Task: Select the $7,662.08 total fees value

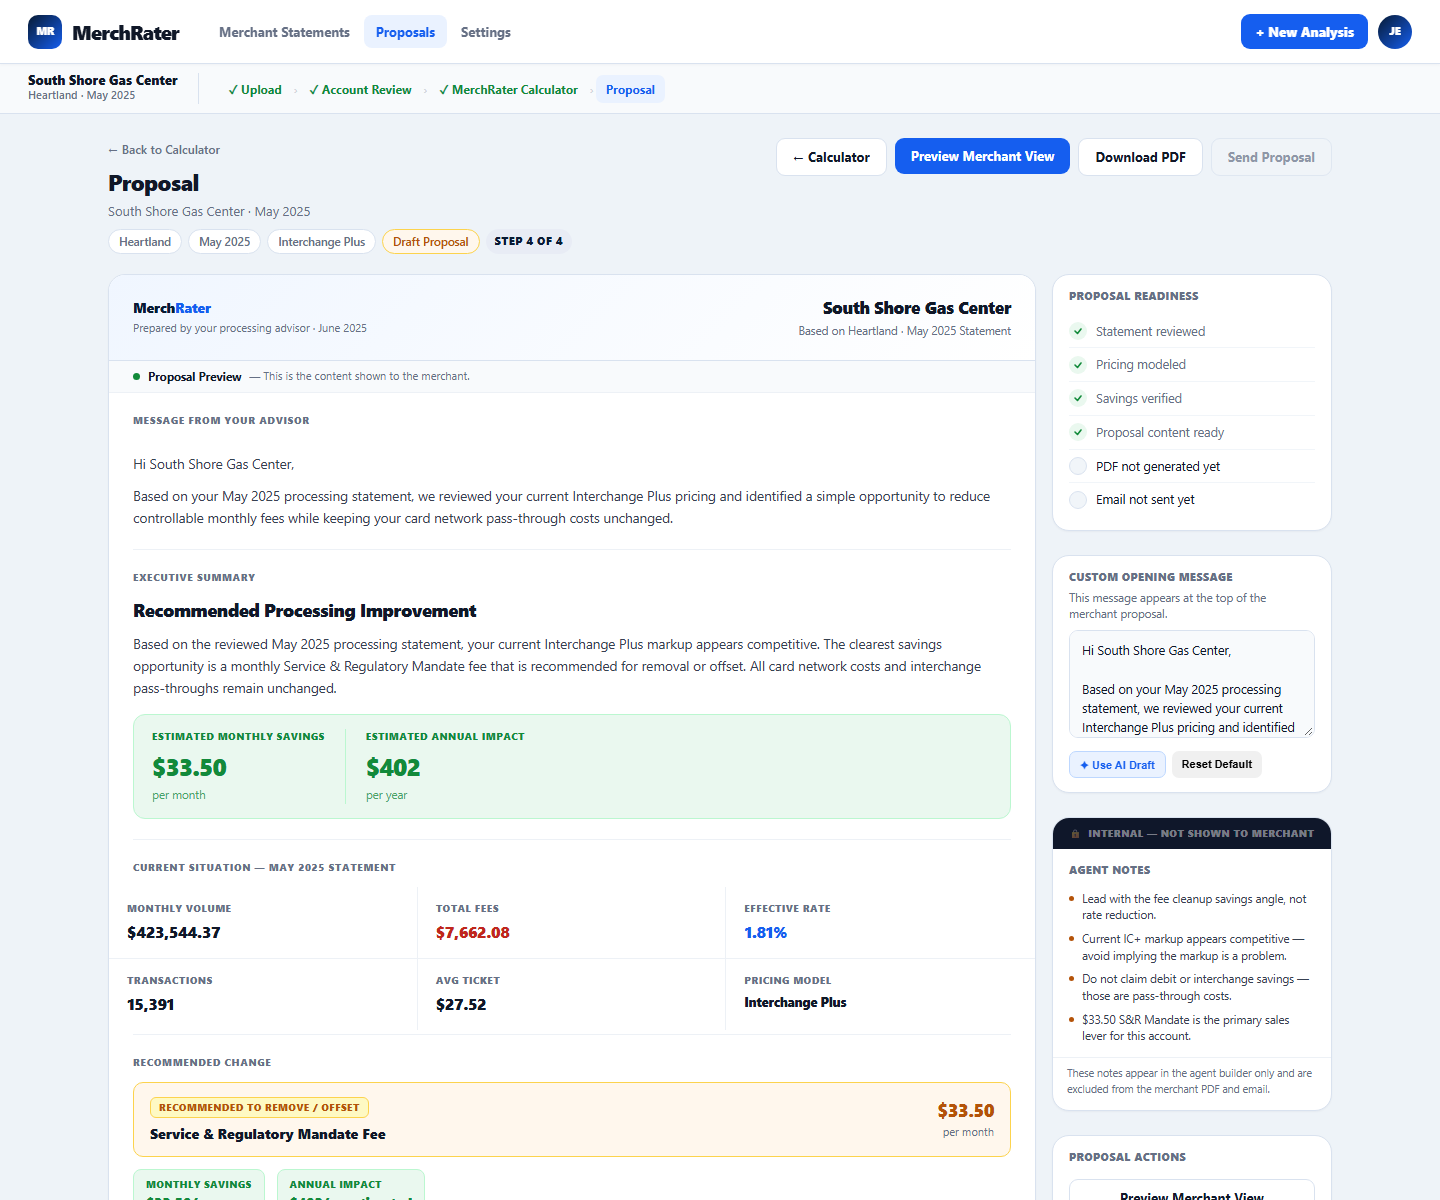Action: click(x=473, y=933)
